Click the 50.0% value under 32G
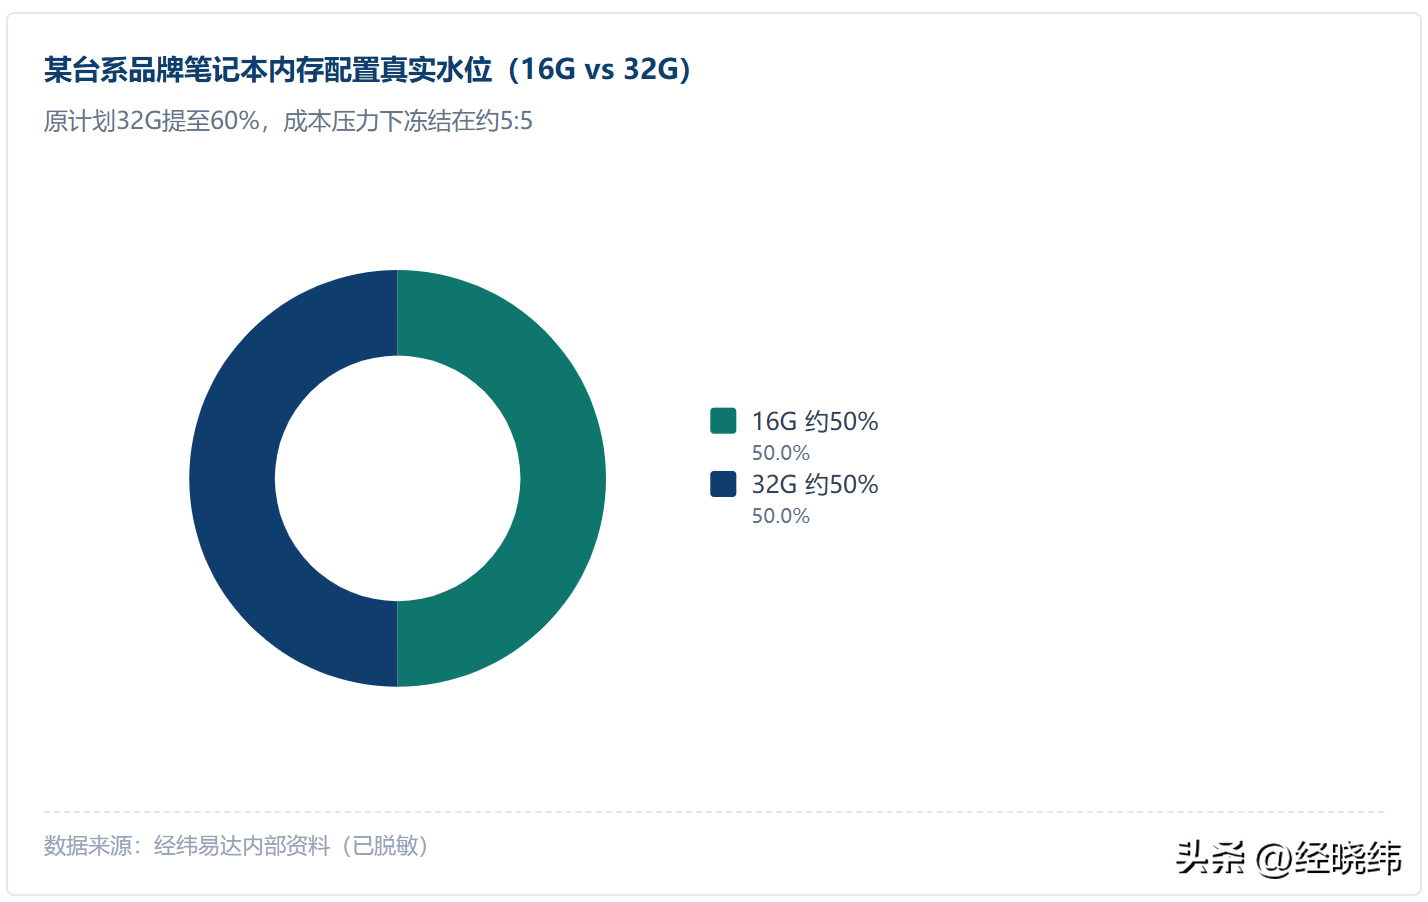 pyautogui.click(x=781, y=516)
